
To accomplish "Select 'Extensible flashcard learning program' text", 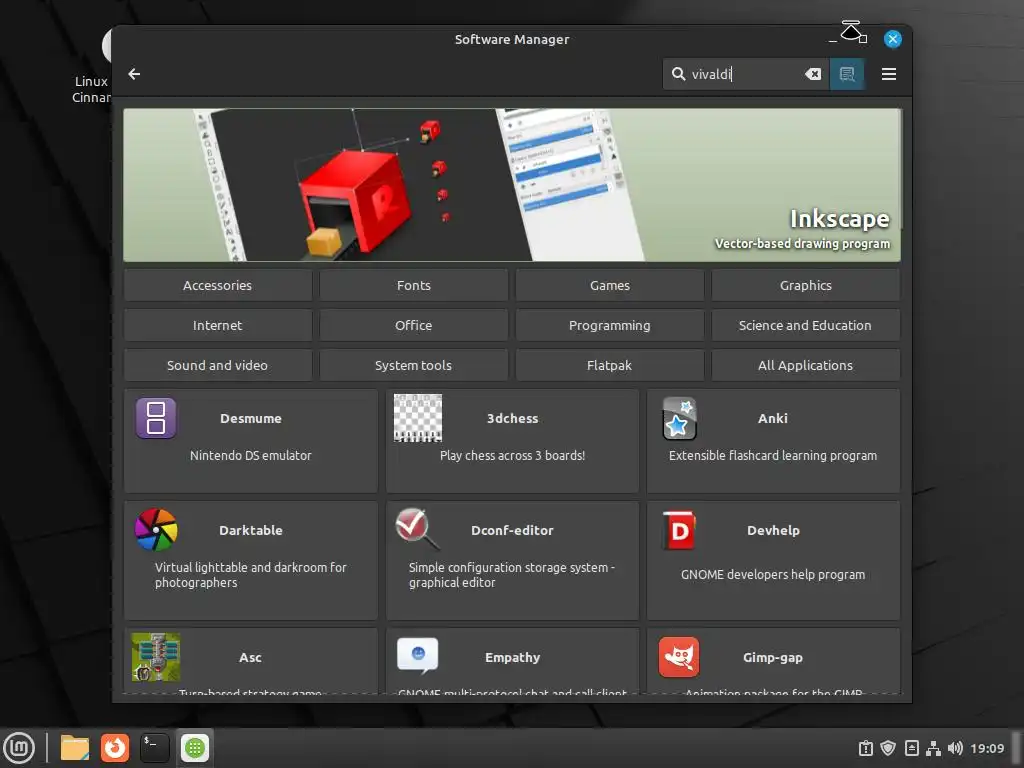I will [773, 455].
